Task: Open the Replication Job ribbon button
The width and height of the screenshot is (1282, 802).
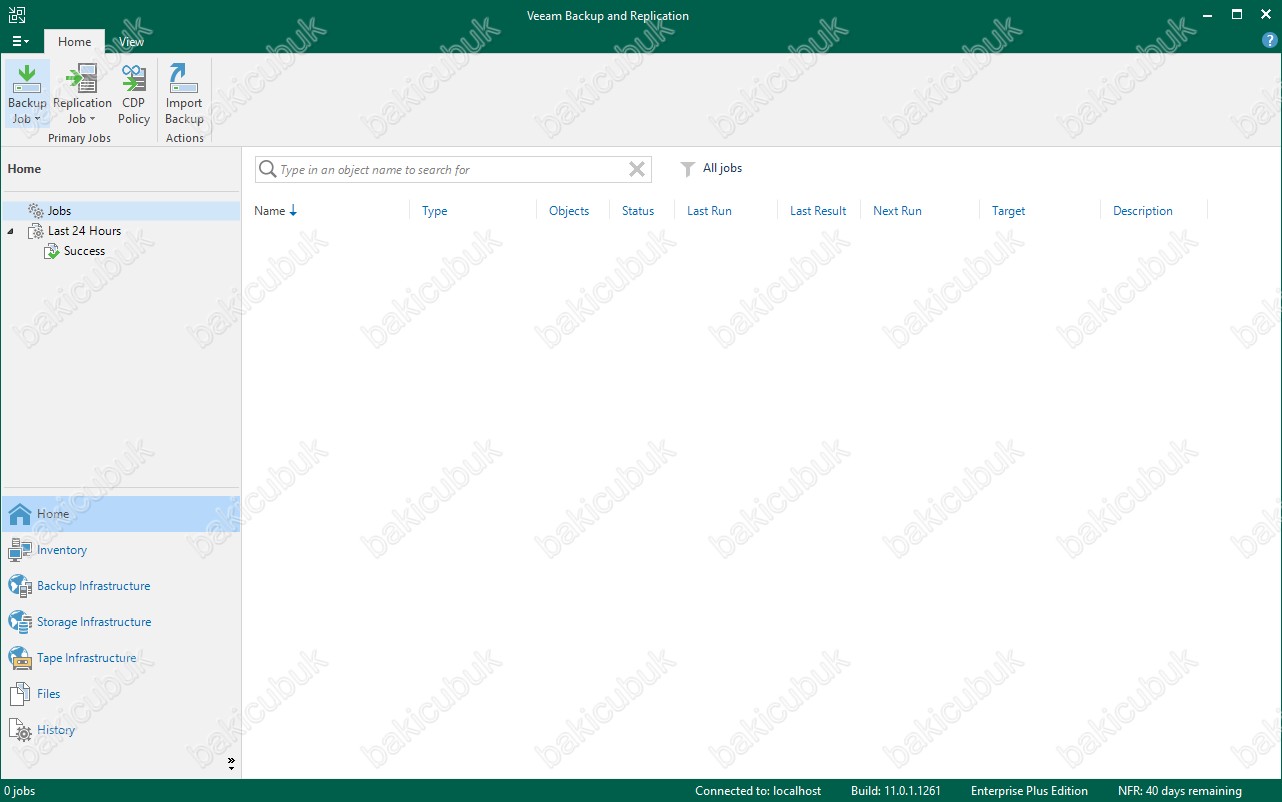Action: [x=82, y=93]
